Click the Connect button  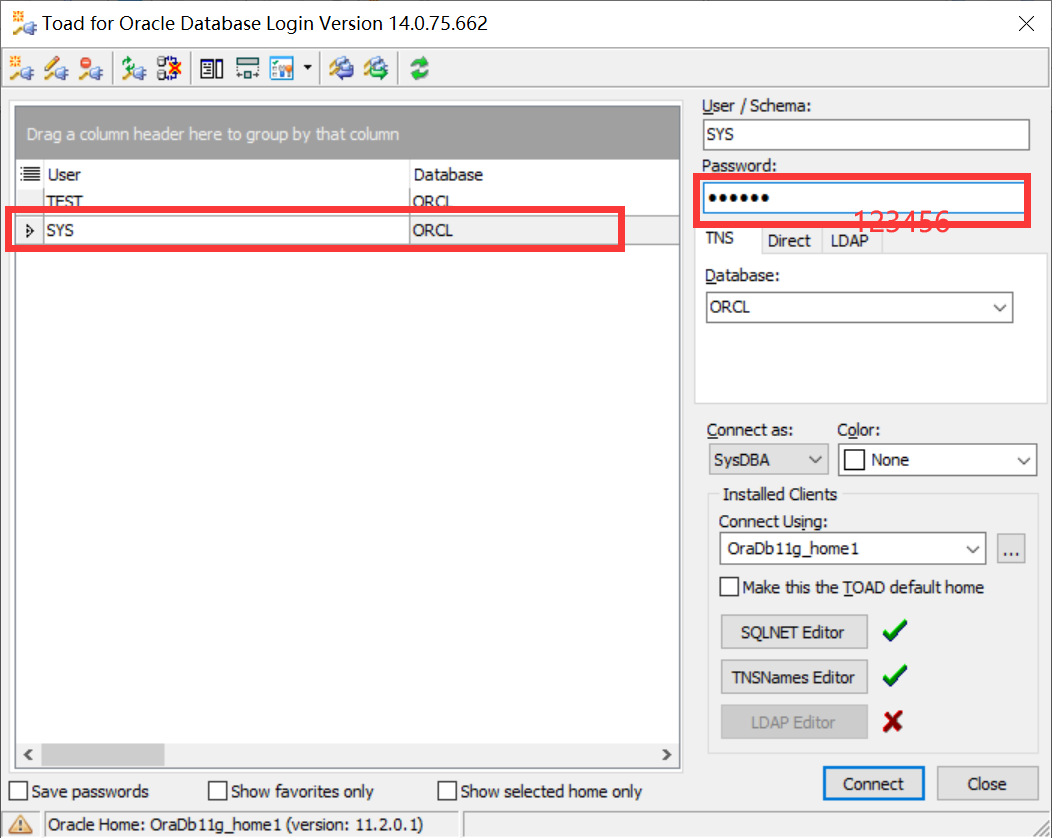tap(873, 784)
